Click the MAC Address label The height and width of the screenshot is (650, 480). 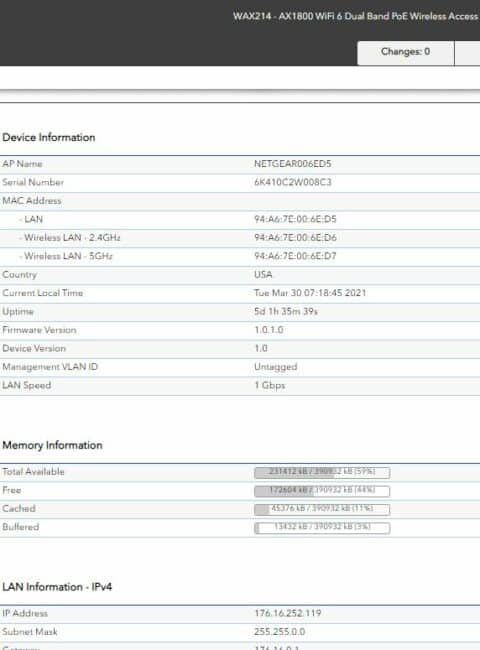click(x=32, y=201)
